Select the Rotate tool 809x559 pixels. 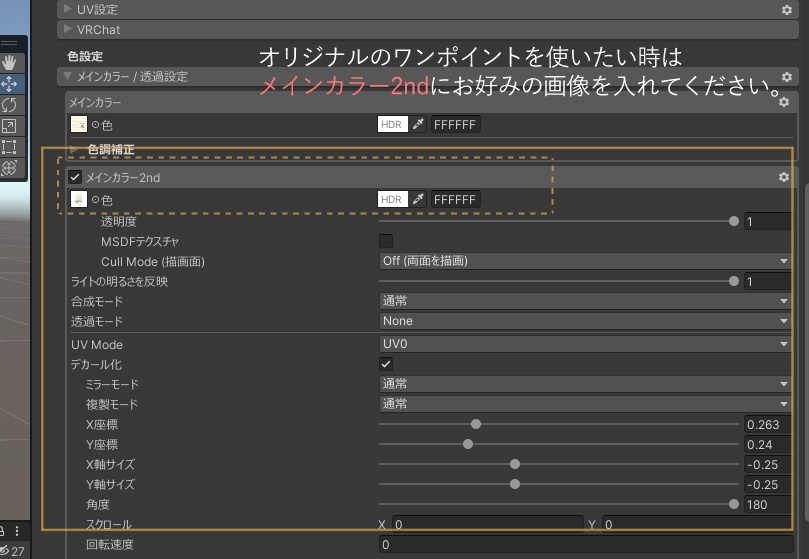[x=9, y=105]
